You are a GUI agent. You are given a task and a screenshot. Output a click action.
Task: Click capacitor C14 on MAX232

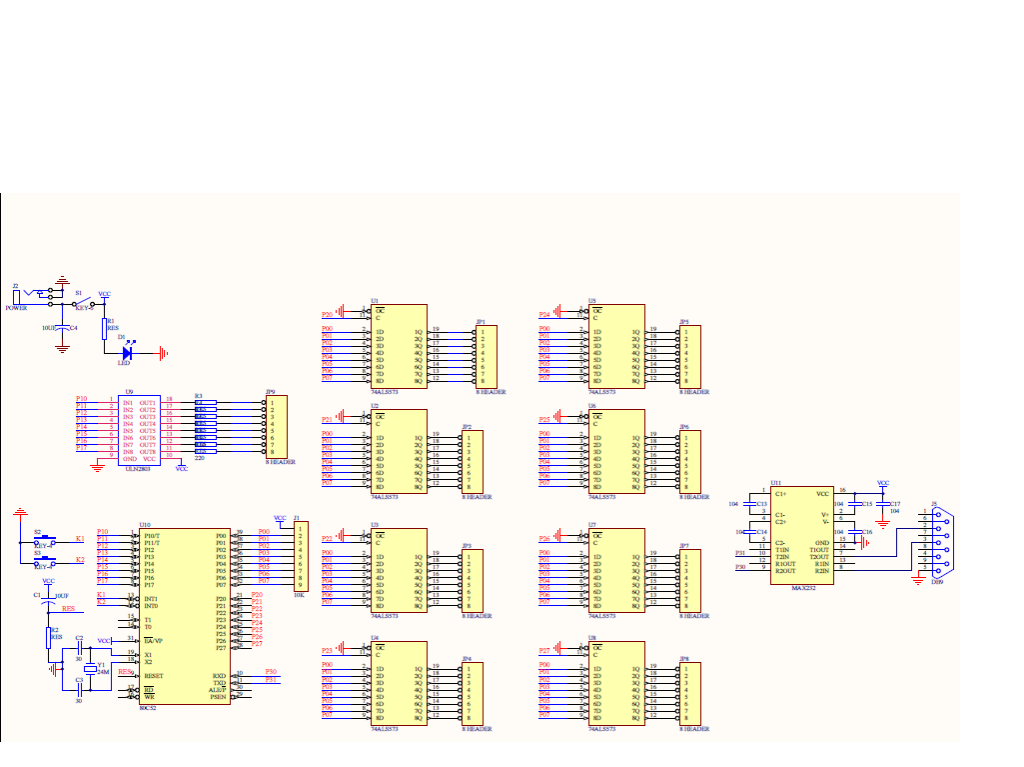click(x=750, y=532)
